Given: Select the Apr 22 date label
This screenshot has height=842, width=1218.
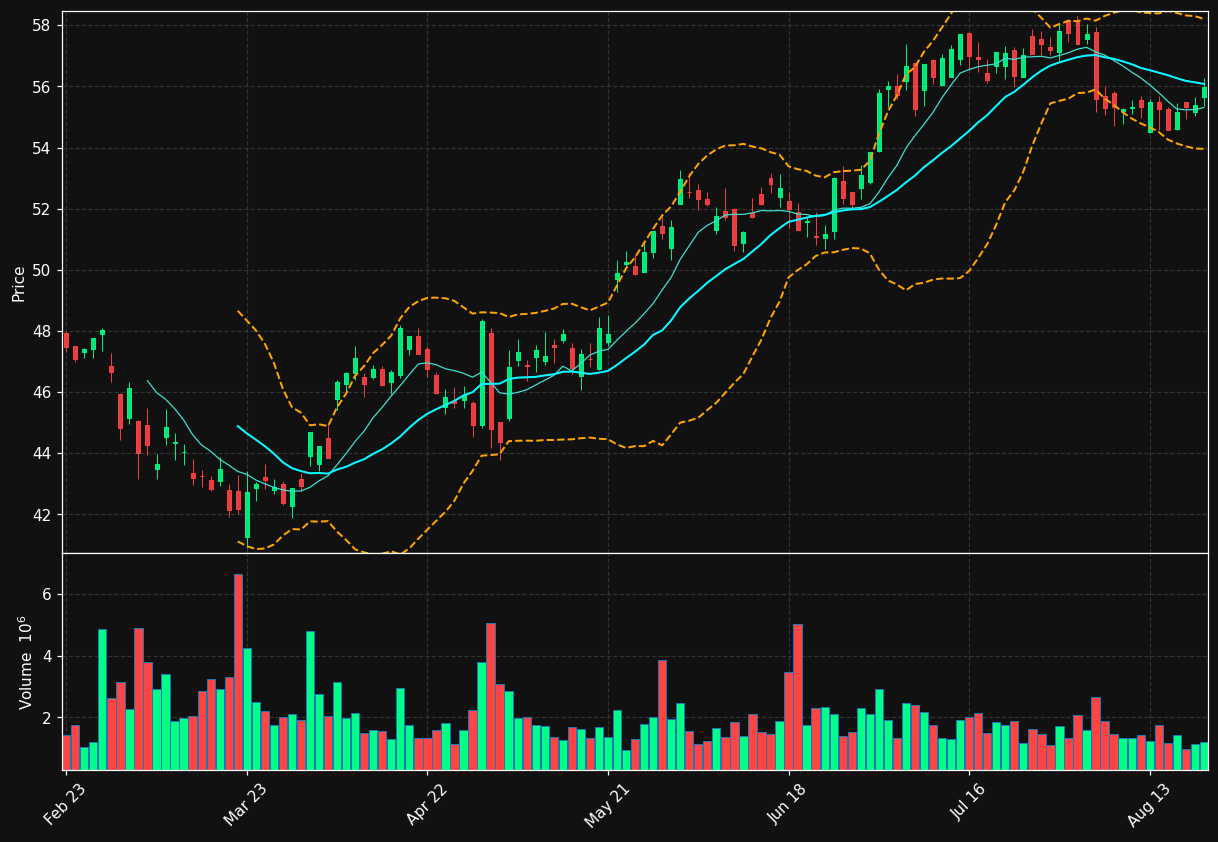Looking at the screenshot, I should coord(427,802).
